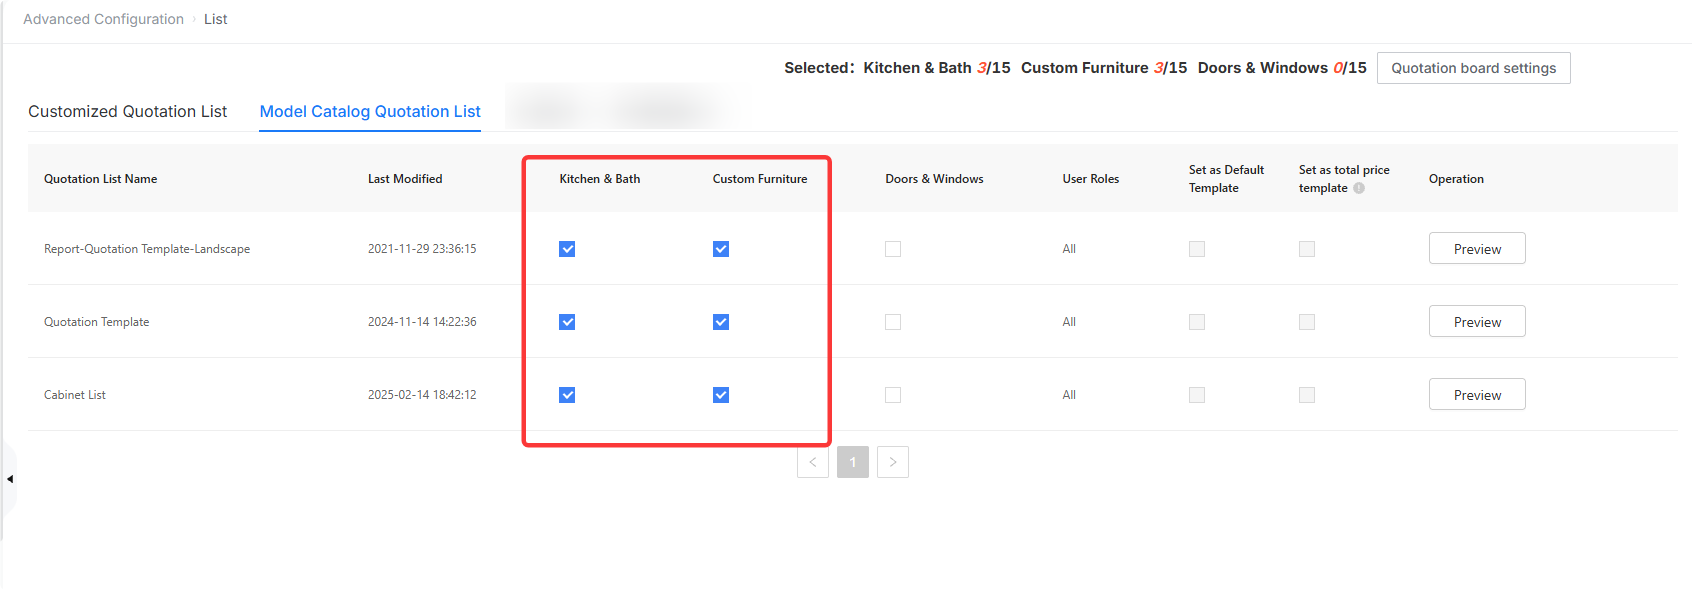Go to next page arrow
The width and height of the screenshot is (1692, 589).
pos(893,462)
